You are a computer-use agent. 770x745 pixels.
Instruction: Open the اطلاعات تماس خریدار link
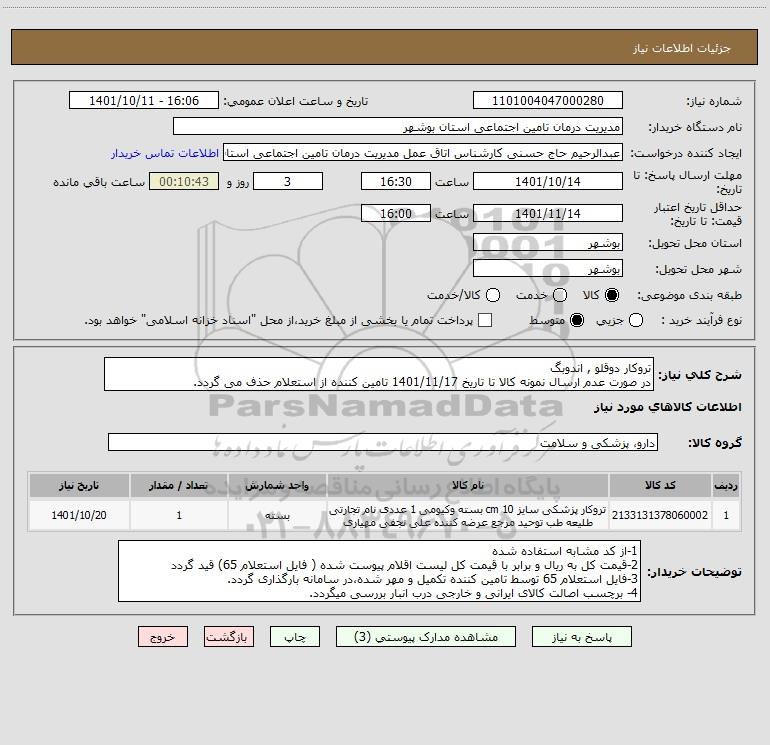pyautogui.click(x=165, y=153)
